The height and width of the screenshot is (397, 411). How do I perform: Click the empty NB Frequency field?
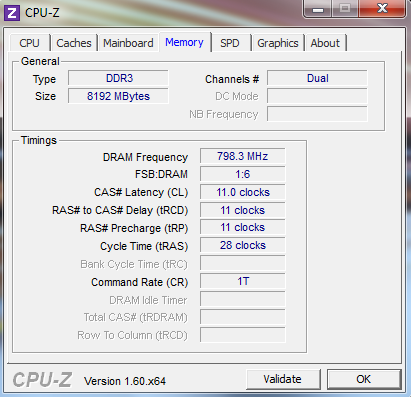point(317,114)
